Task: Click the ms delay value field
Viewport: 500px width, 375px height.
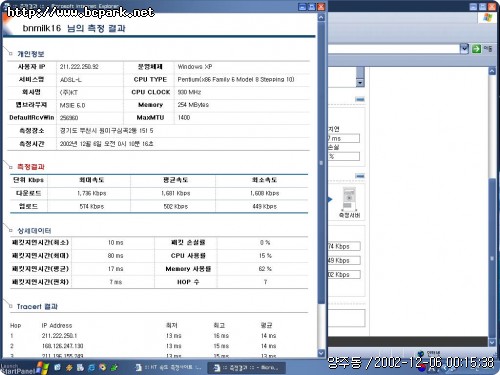Action: [x=344, y=138]
